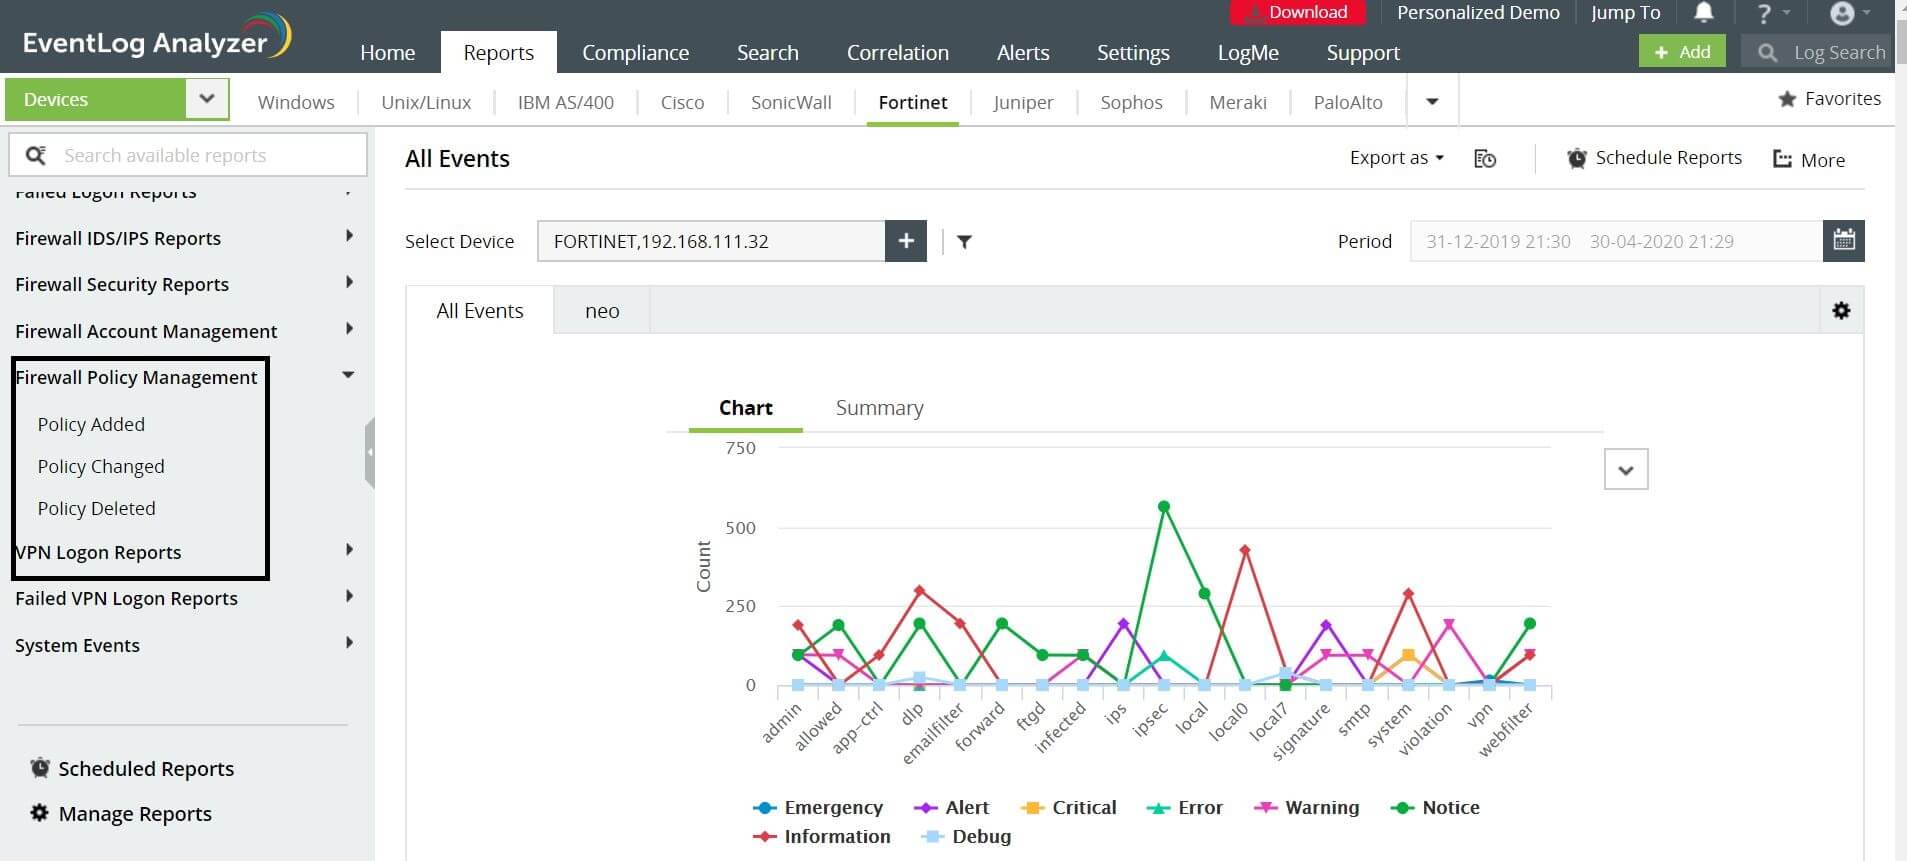Open the Correlation tab

(897, 52)
